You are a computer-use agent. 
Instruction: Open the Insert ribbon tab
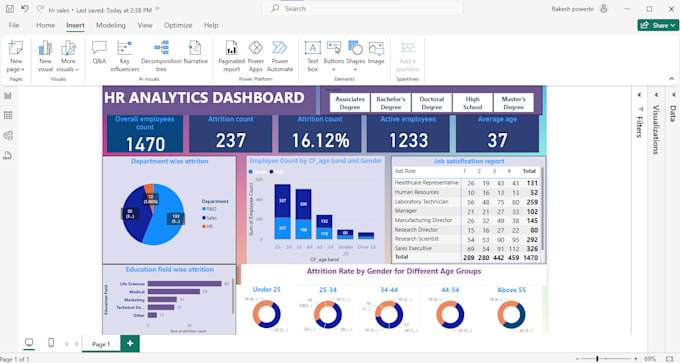[75, 26]
